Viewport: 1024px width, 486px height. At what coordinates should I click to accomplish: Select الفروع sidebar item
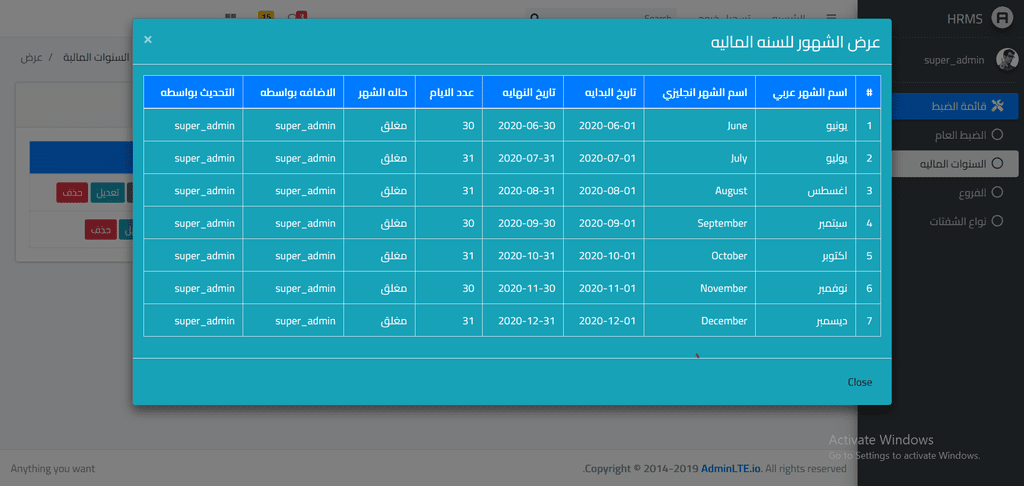coord(956,192)
